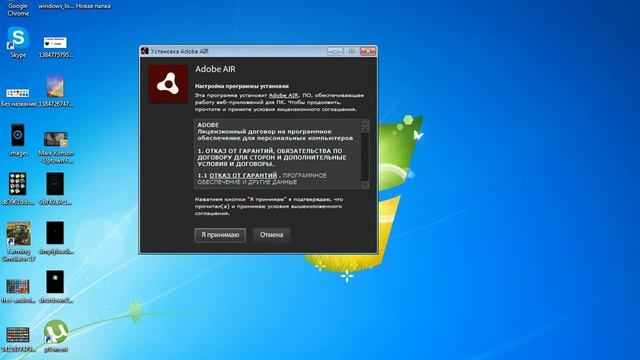This screenshot has height=360, width=640.
Task: Select the Farming Simulator 17 shortcut
Action: coord(18,242)
